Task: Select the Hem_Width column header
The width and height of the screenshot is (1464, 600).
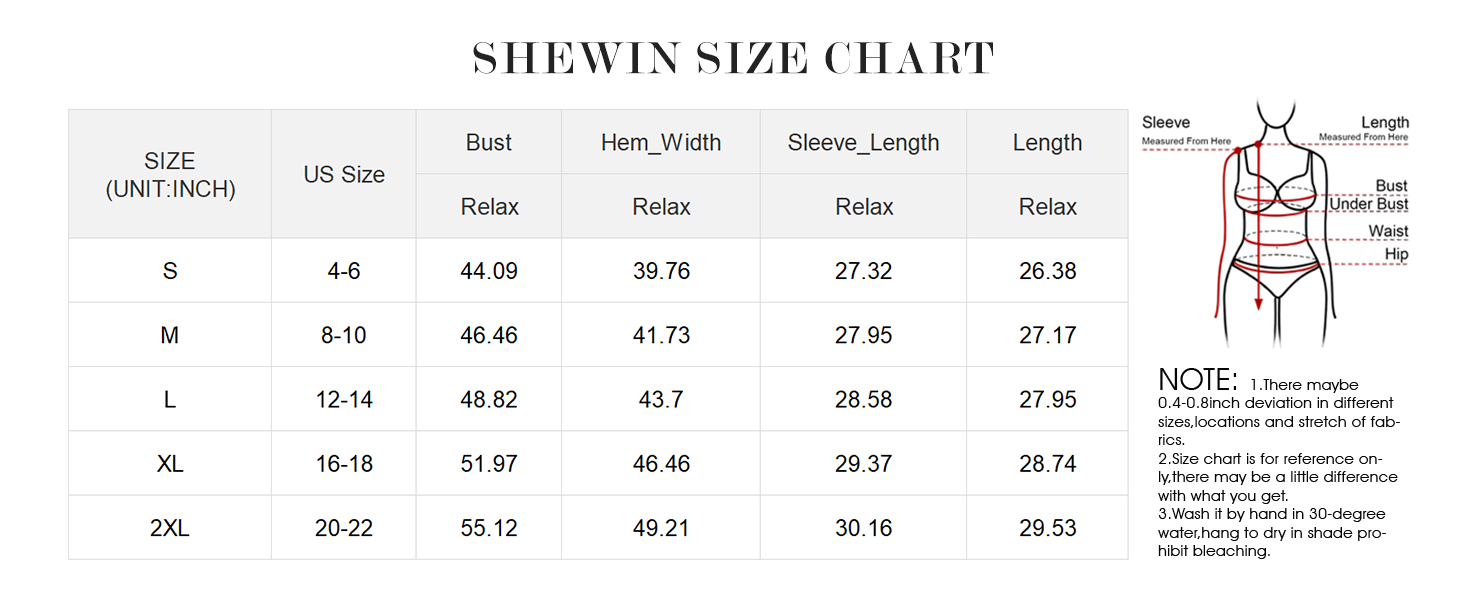Action: pos(661,143)
